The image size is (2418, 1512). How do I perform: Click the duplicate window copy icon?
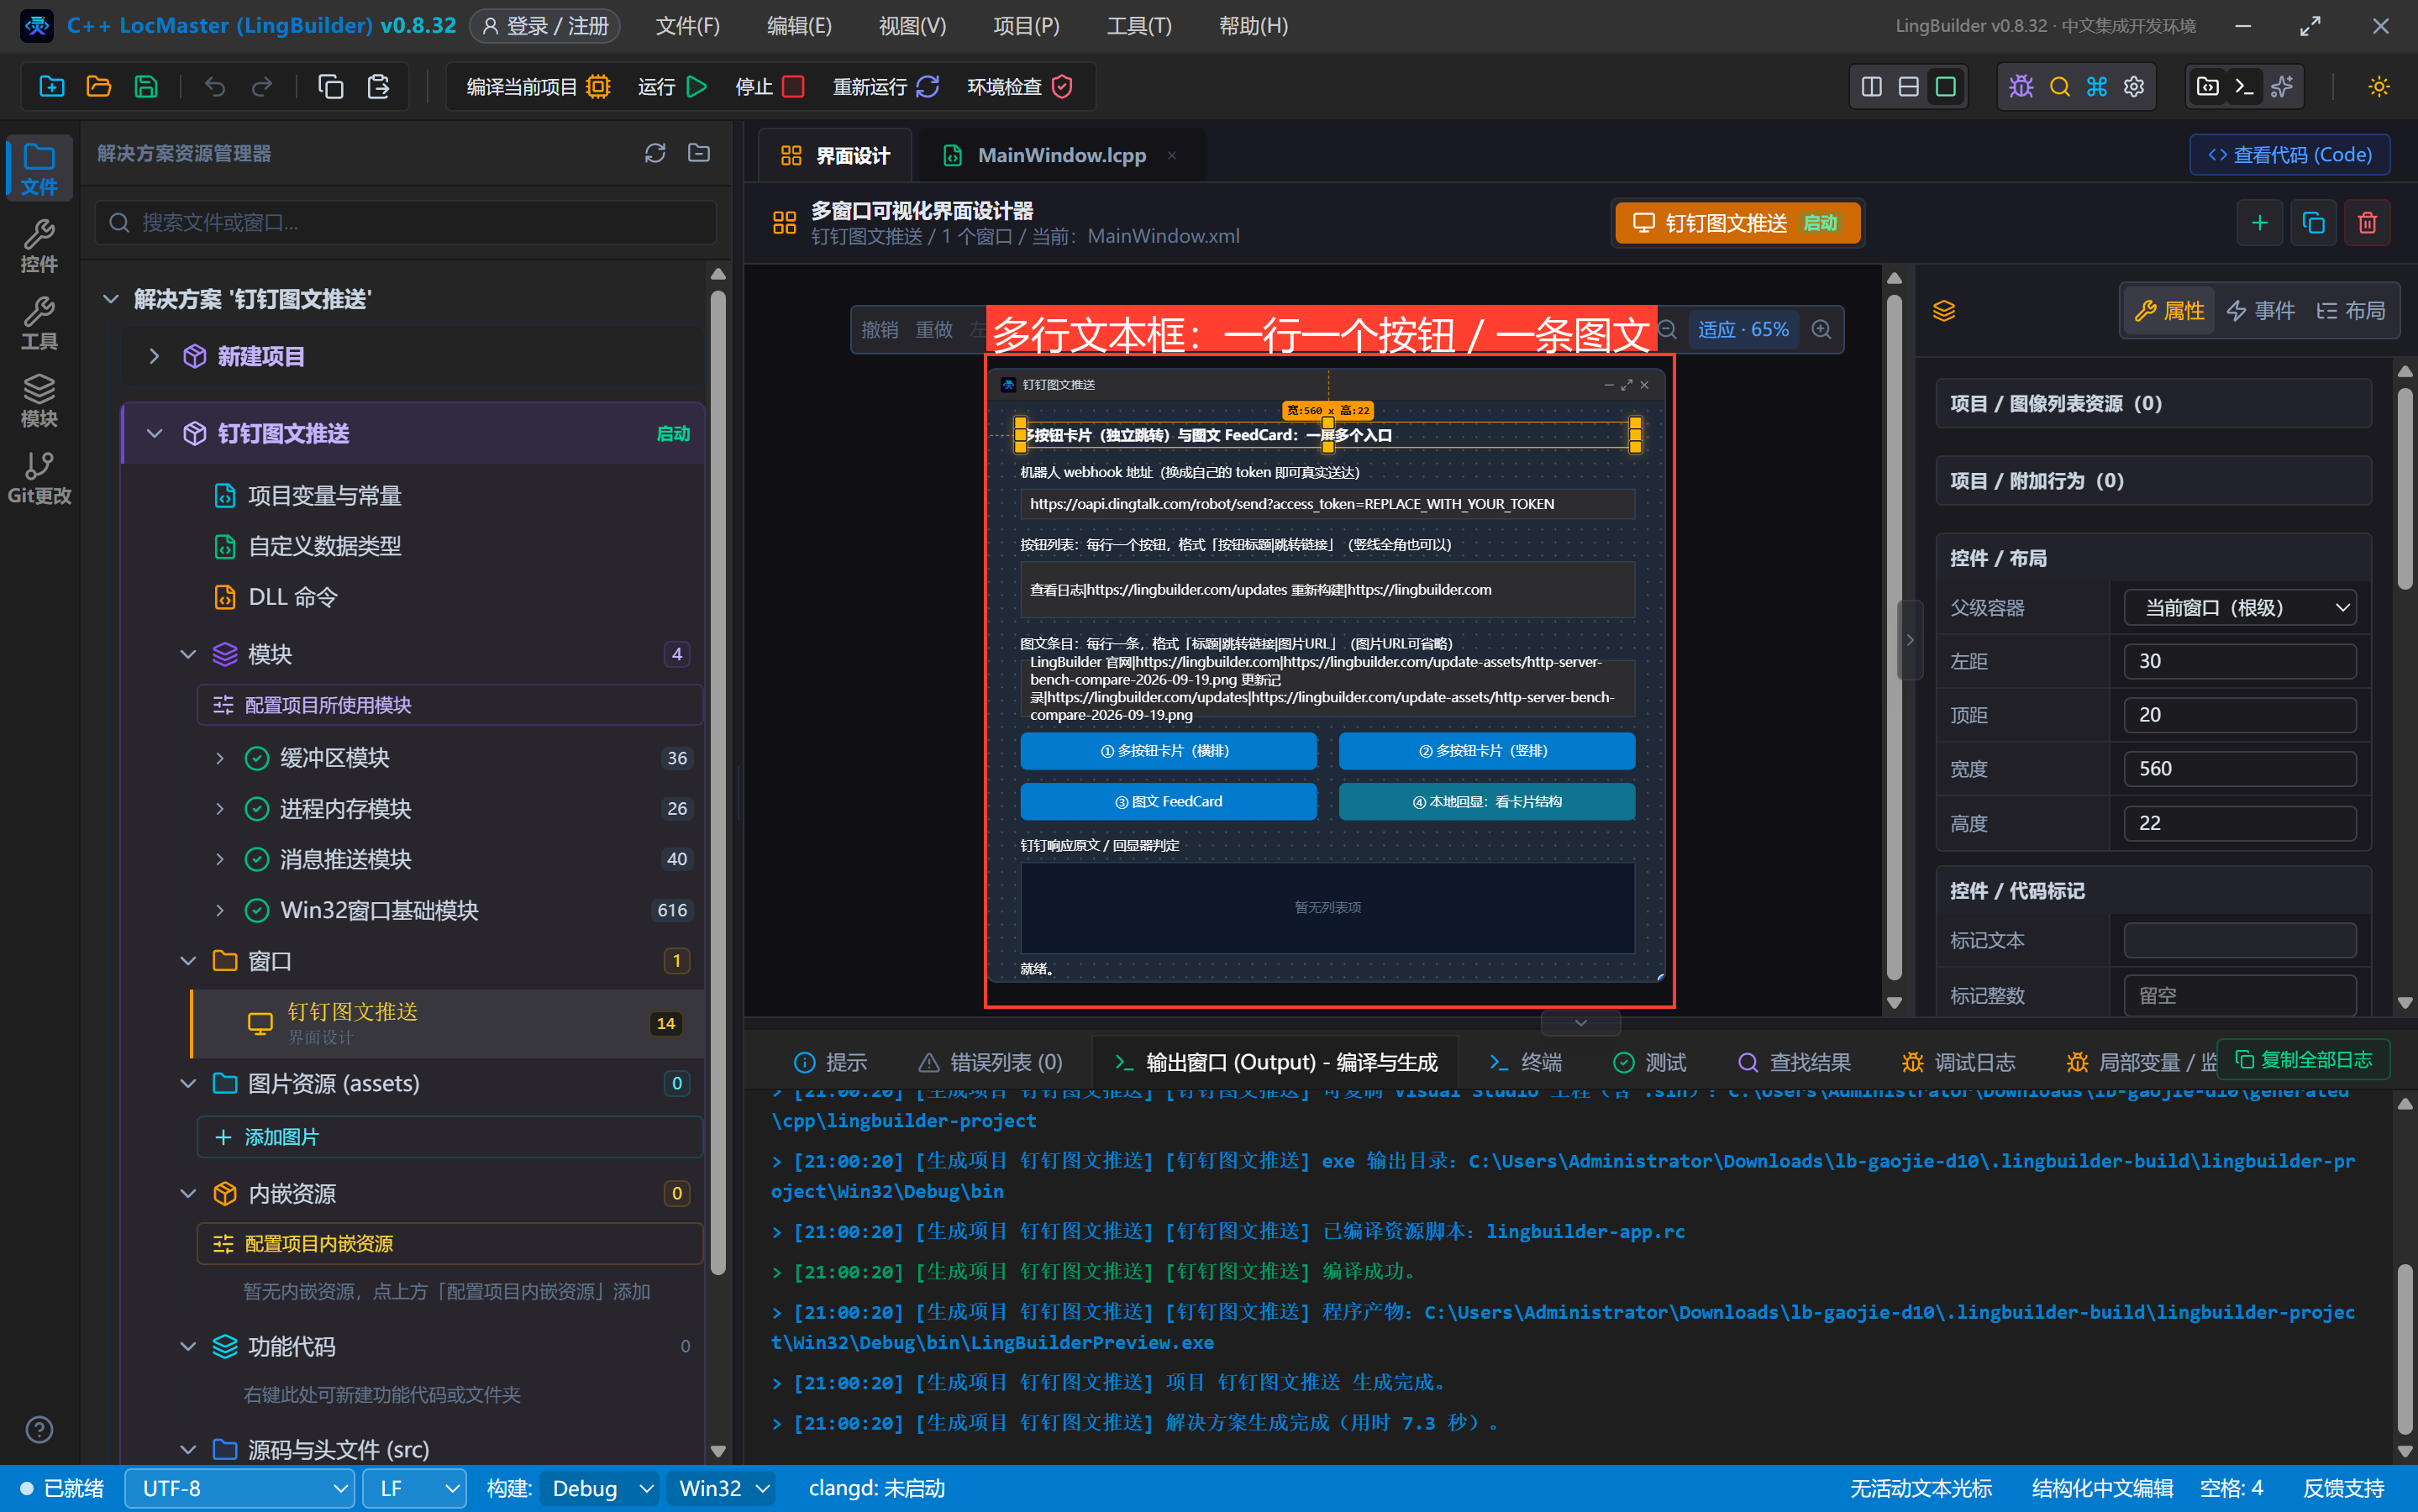click(2313, 222)
